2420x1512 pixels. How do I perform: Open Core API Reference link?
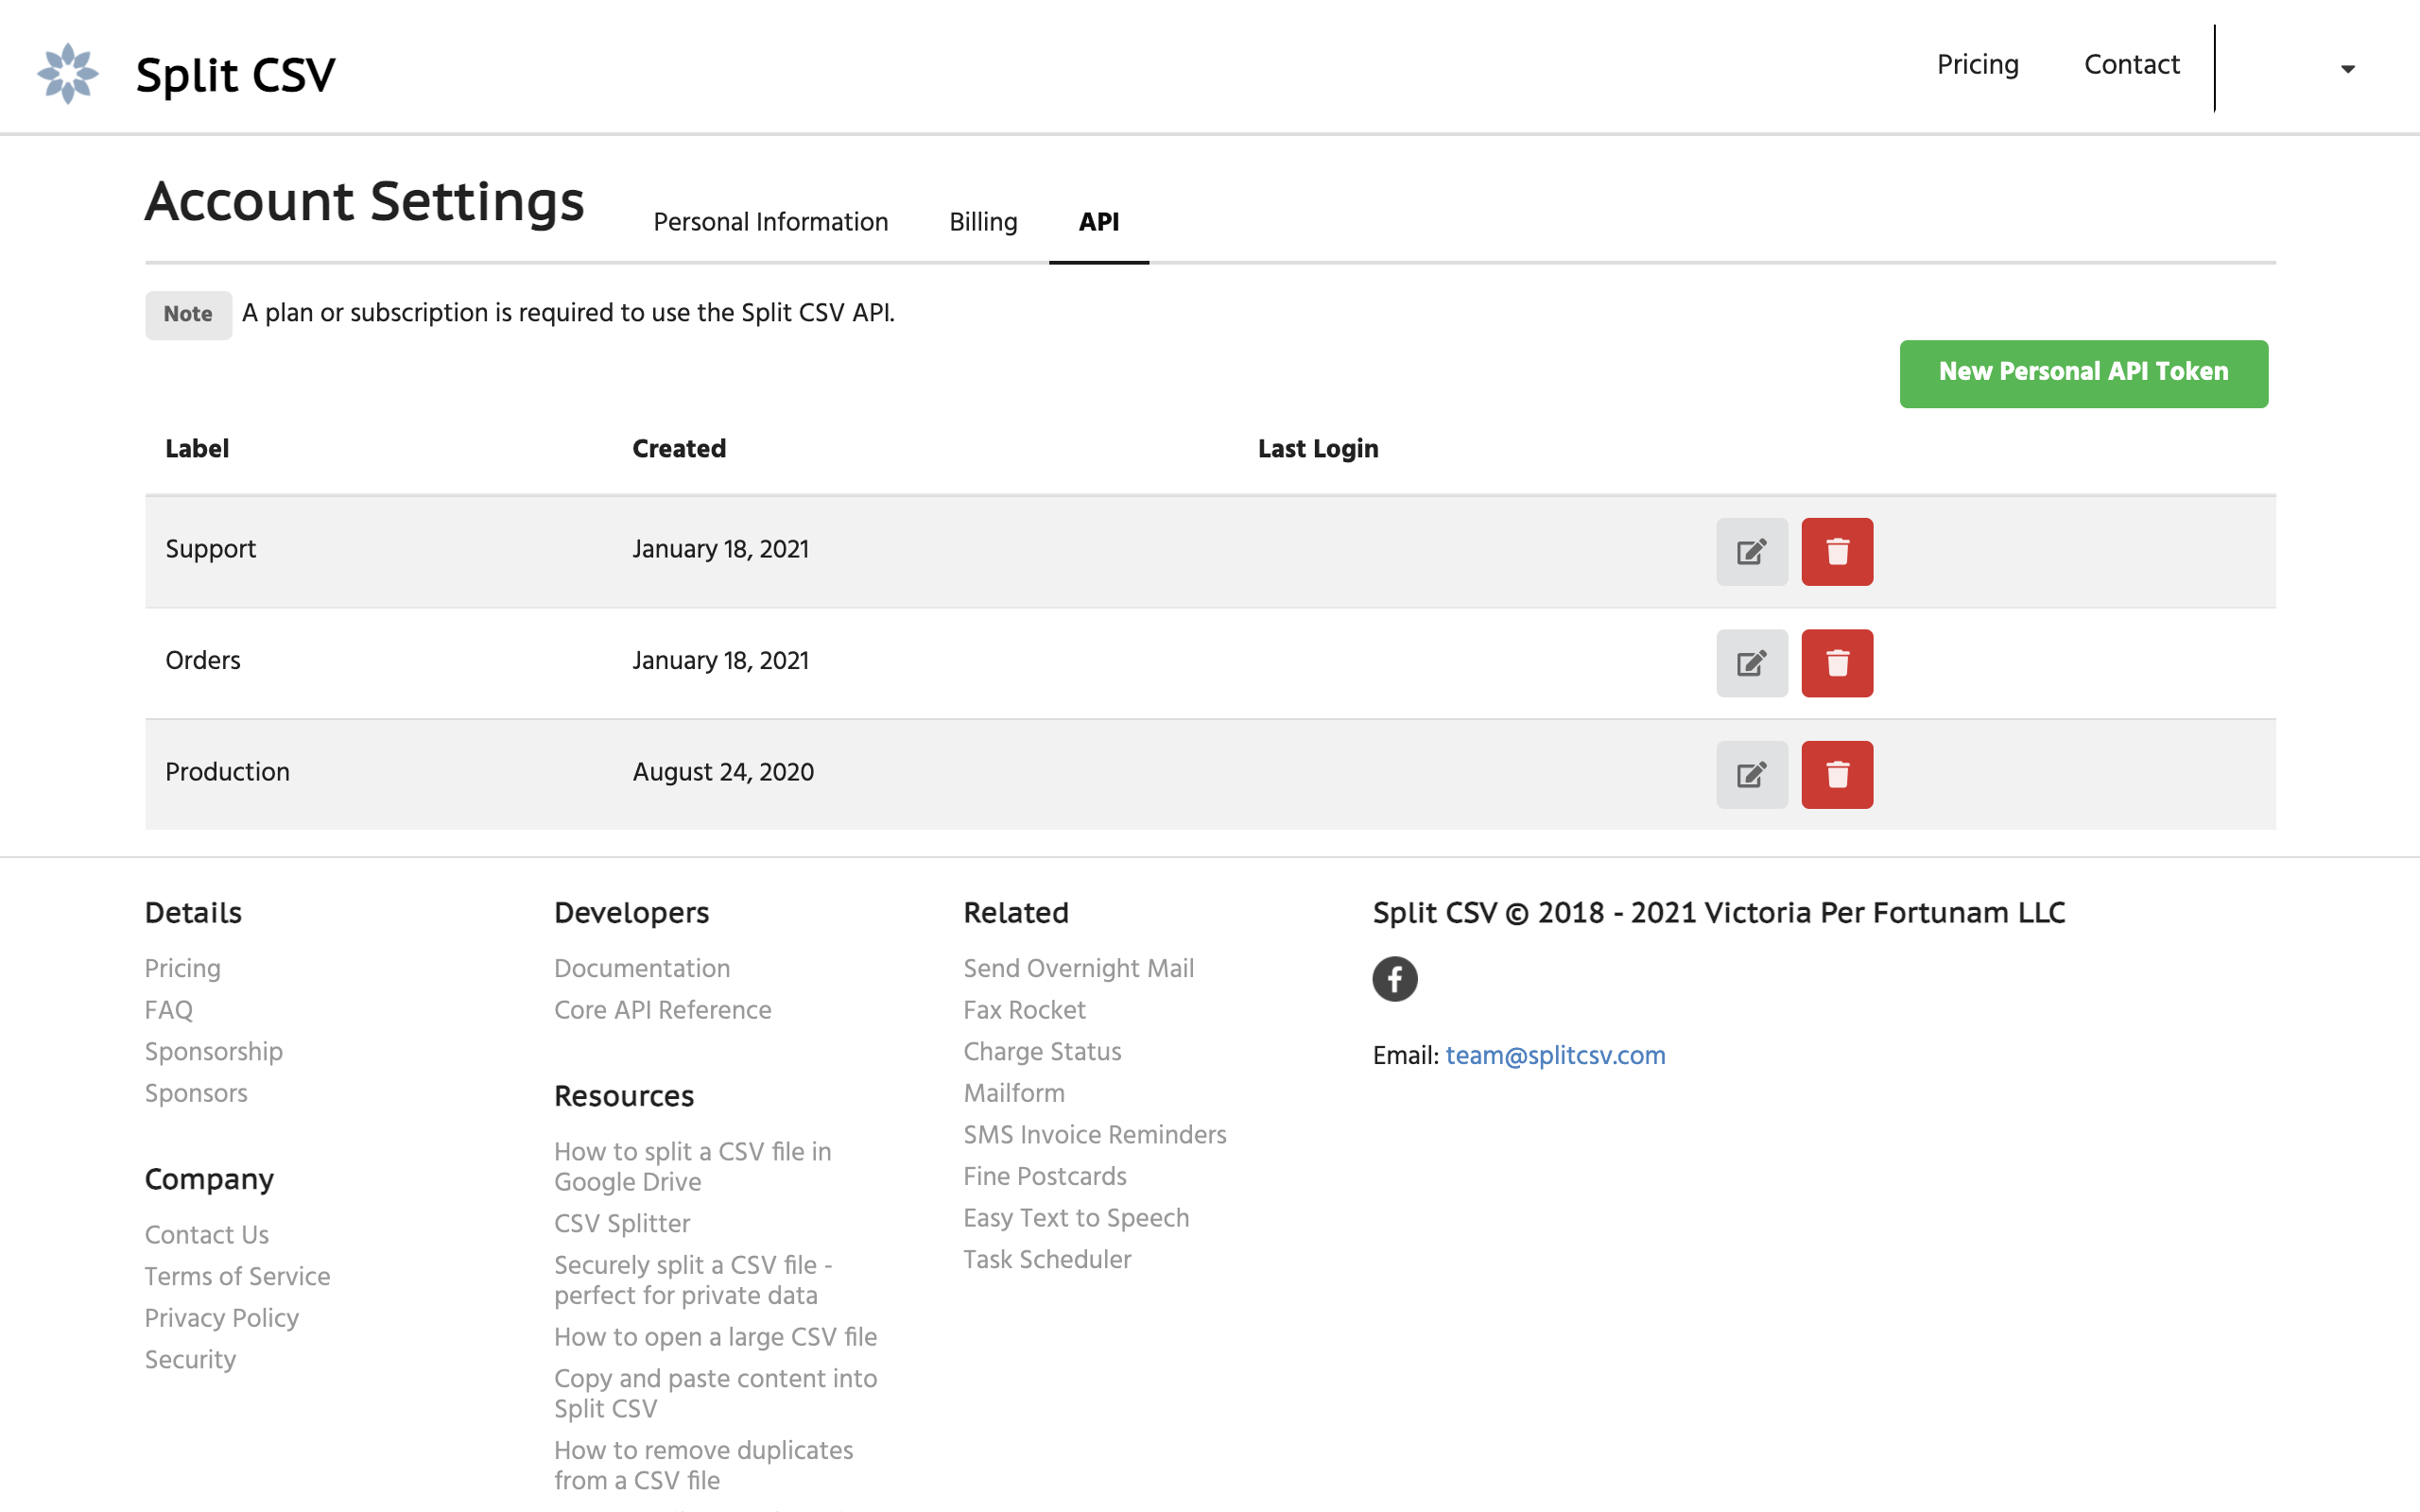[x=662, y=1010]
